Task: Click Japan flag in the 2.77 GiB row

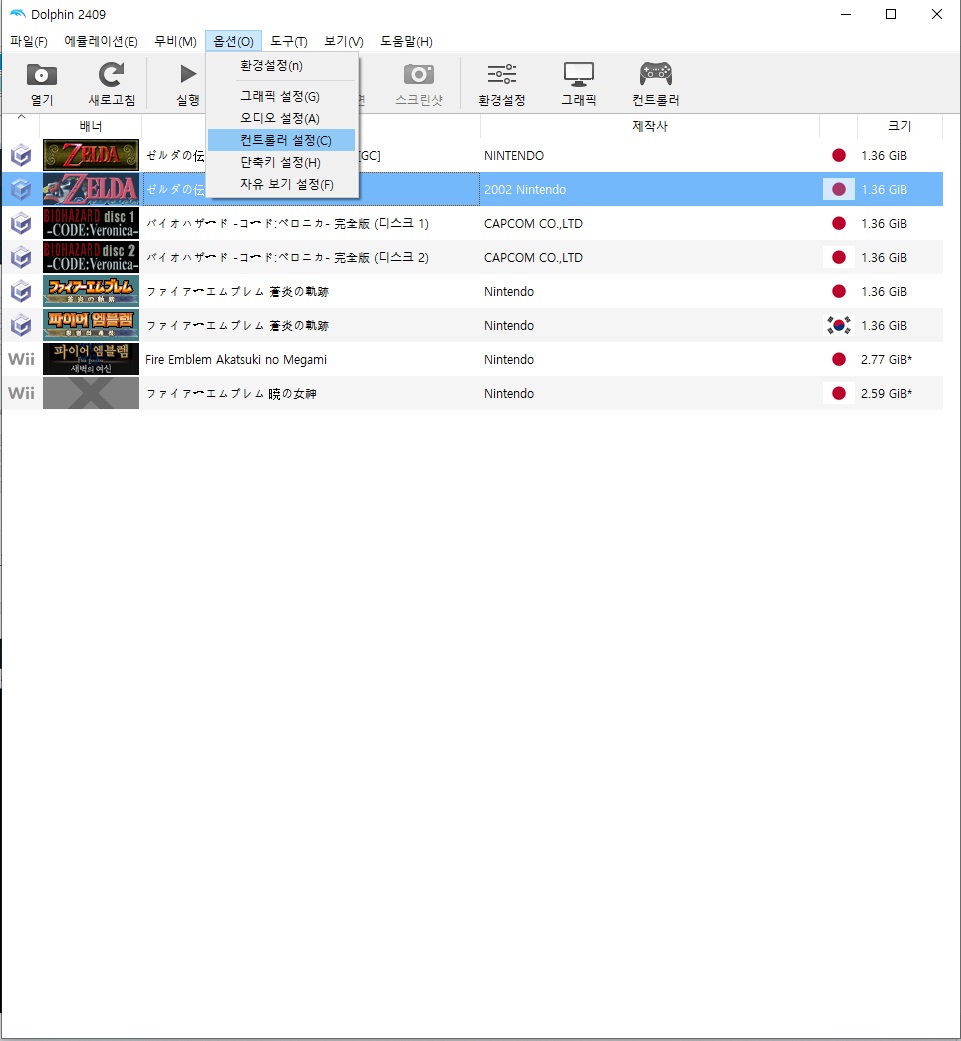Action: coord(839,359)
